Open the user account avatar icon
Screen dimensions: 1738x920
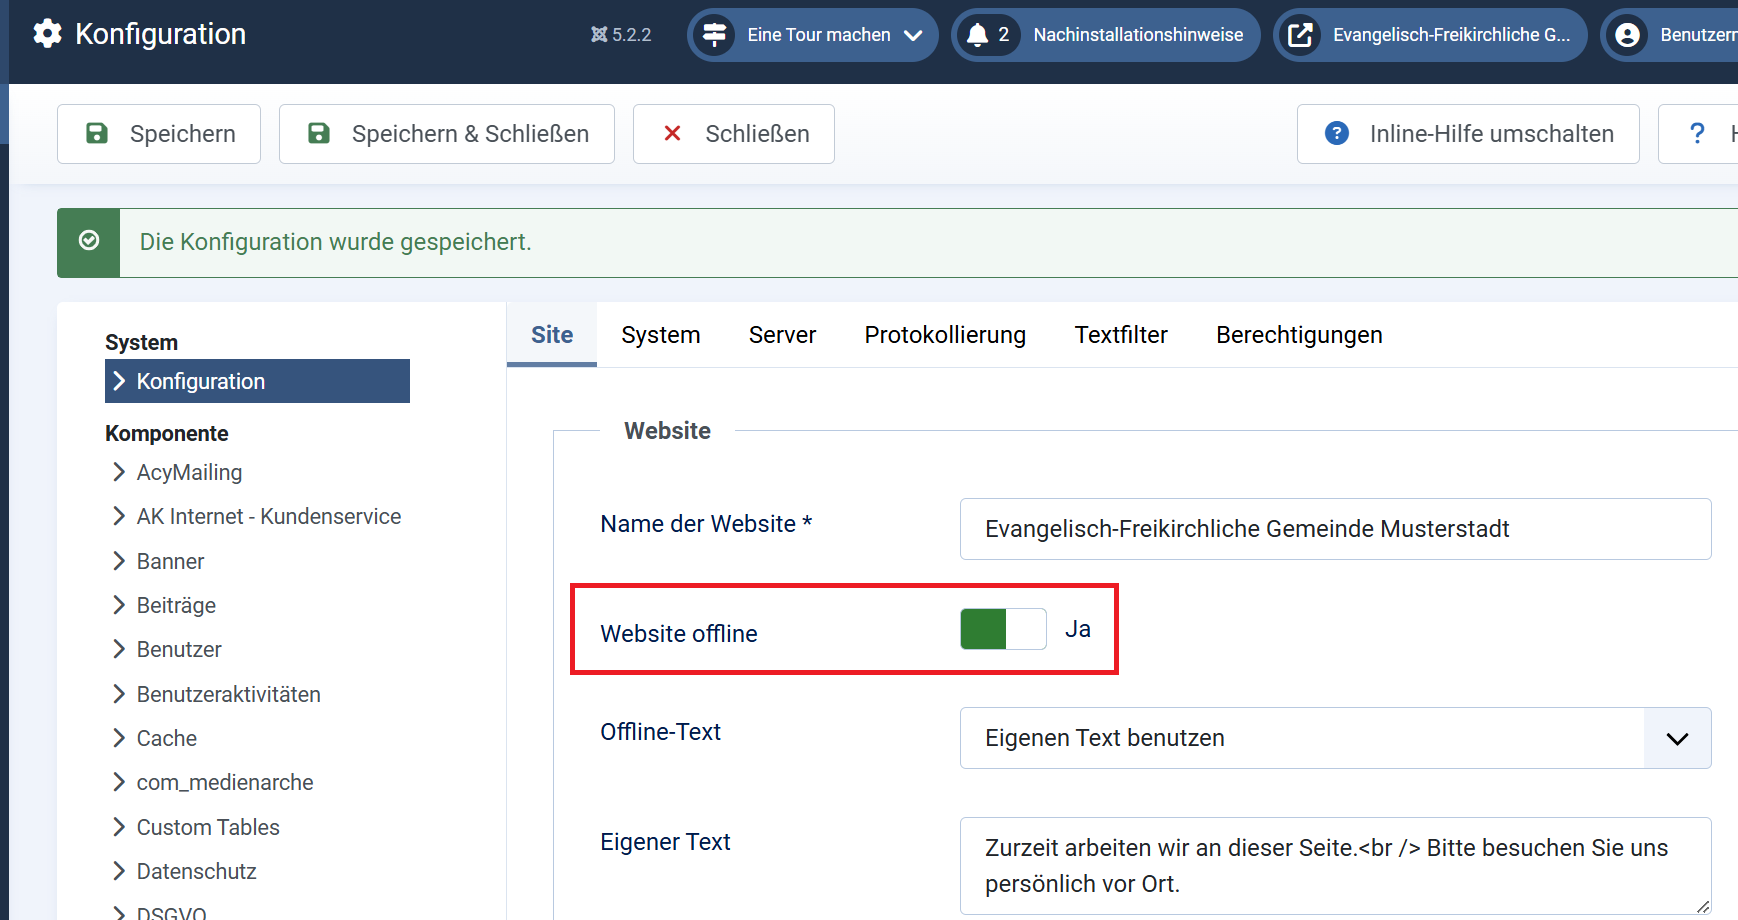(x=1627, y=35)
